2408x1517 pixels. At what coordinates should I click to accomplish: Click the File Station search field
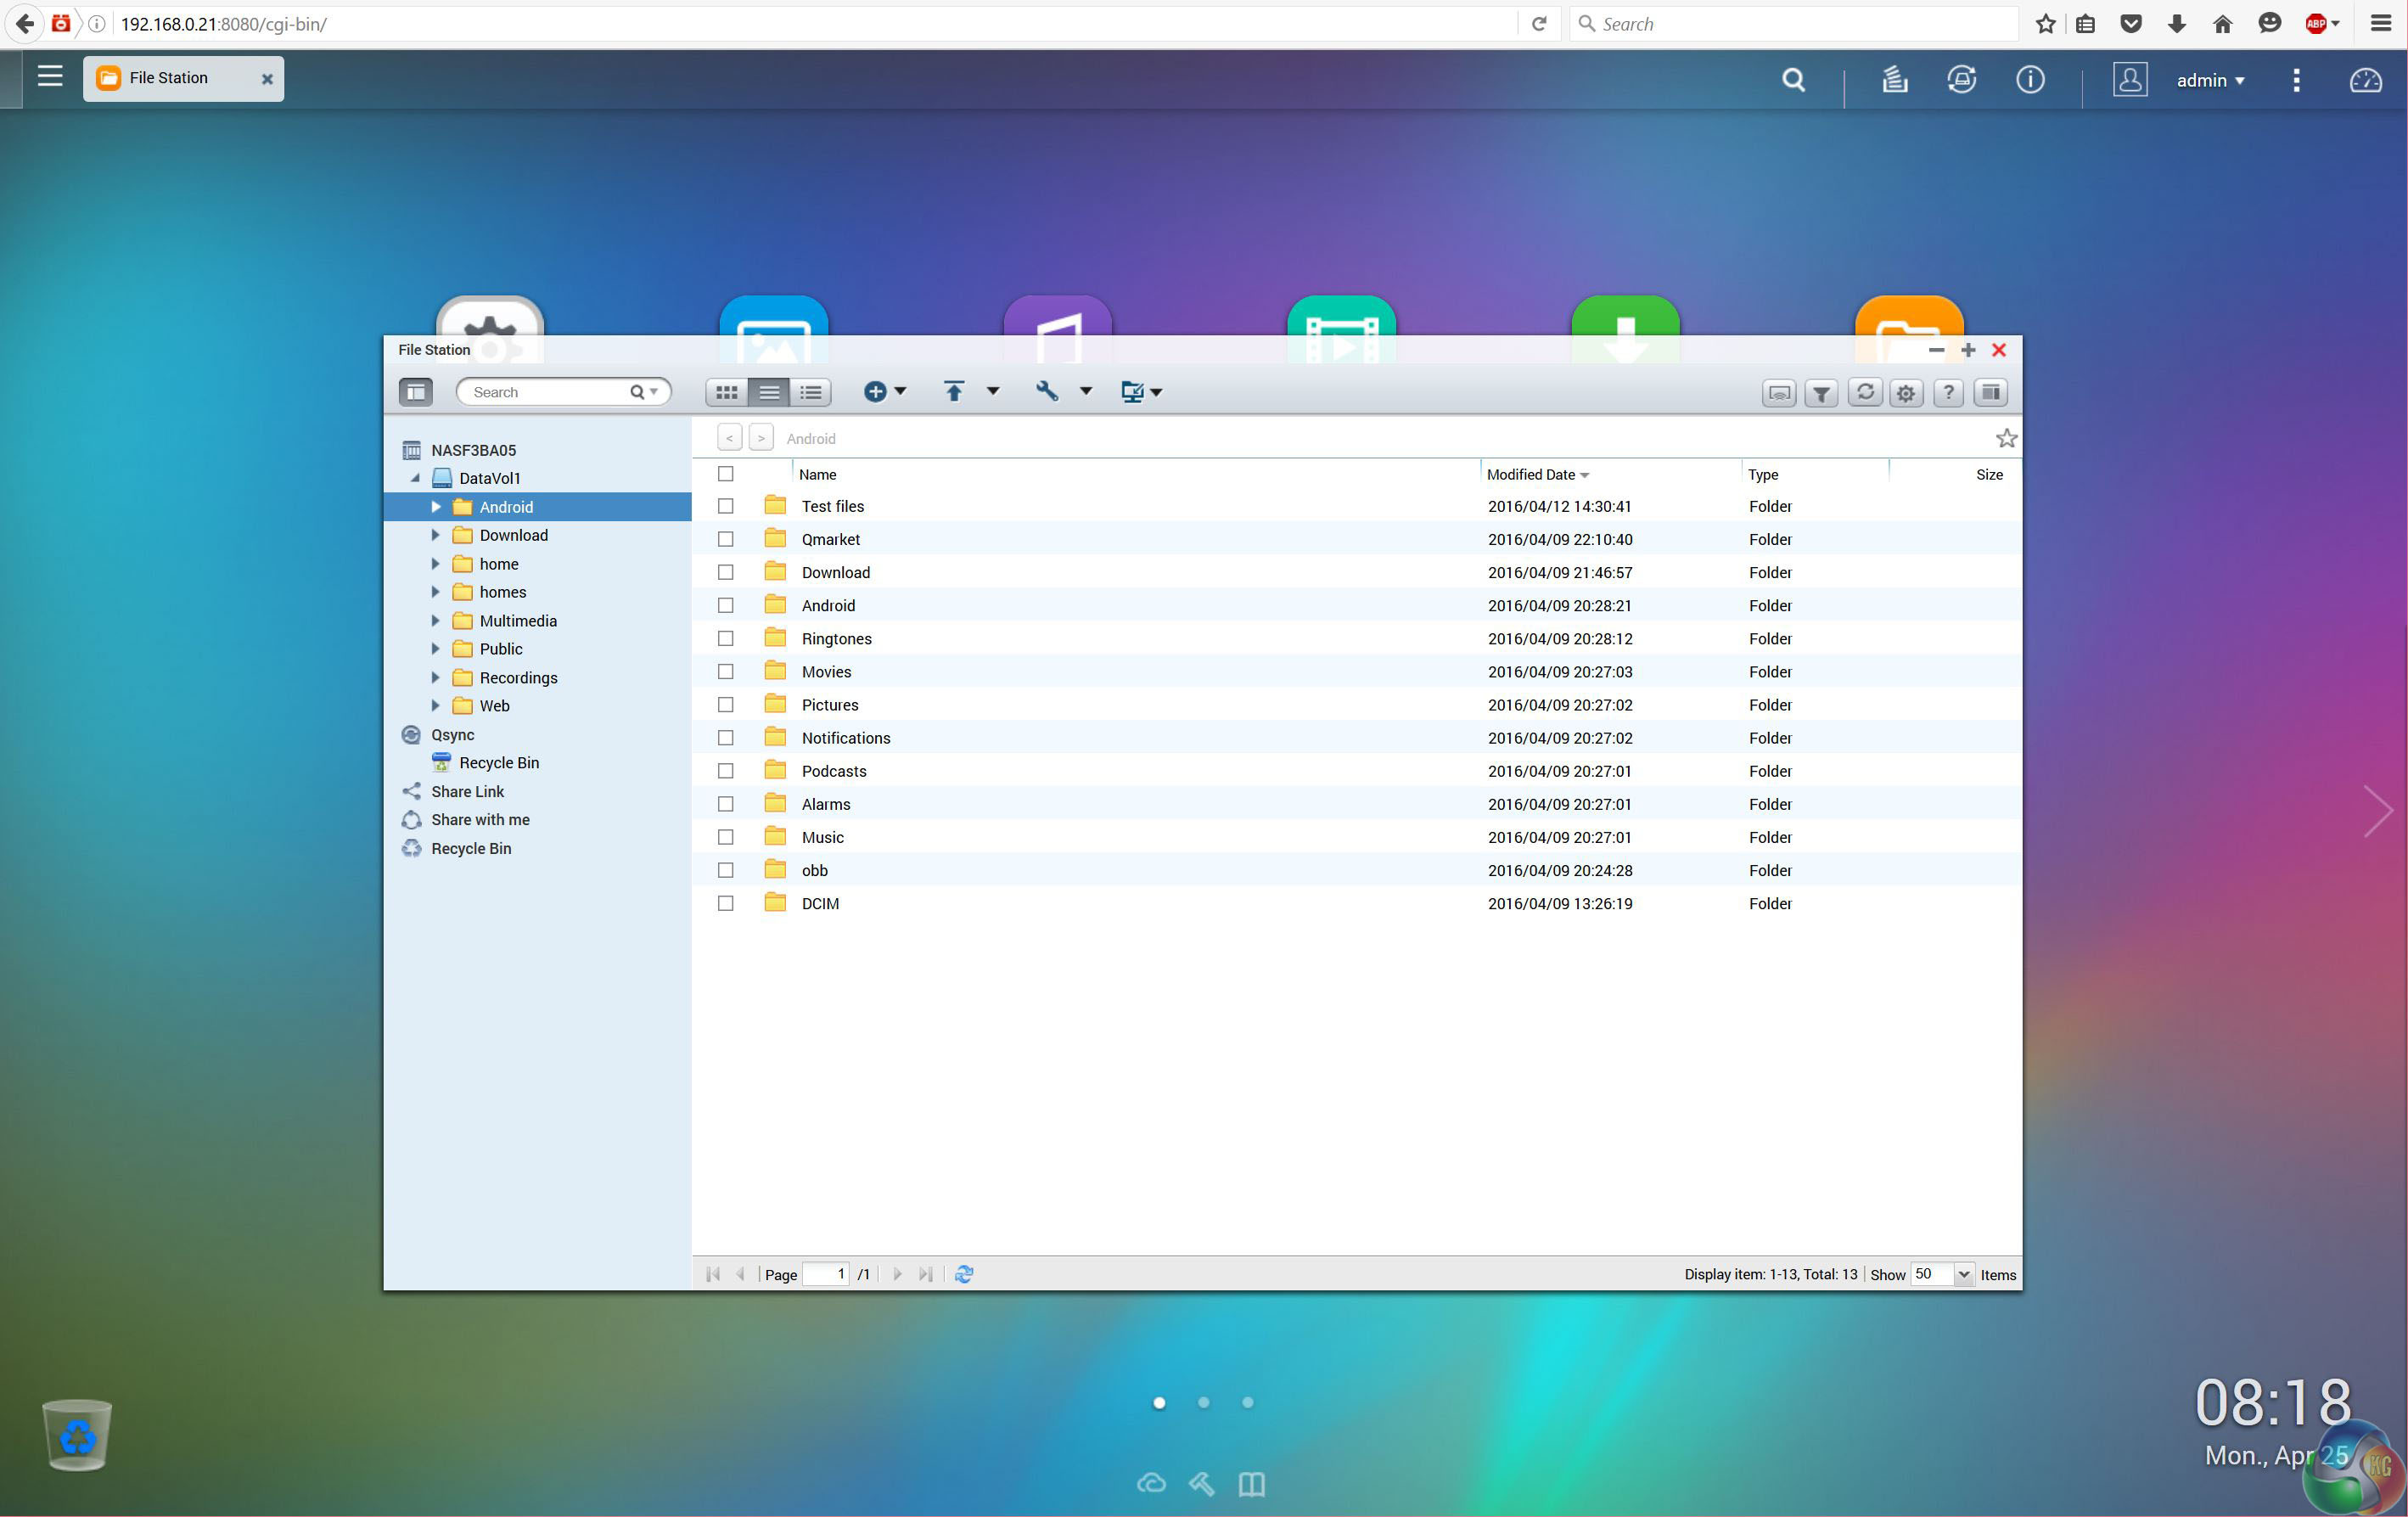[x=545, y=392]
